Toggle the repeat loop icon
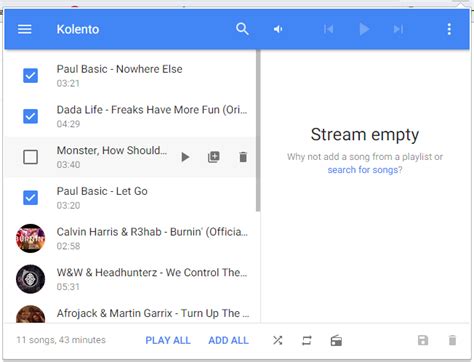Image resolution: width=474 pixels, height=362 pixels. 307,340
